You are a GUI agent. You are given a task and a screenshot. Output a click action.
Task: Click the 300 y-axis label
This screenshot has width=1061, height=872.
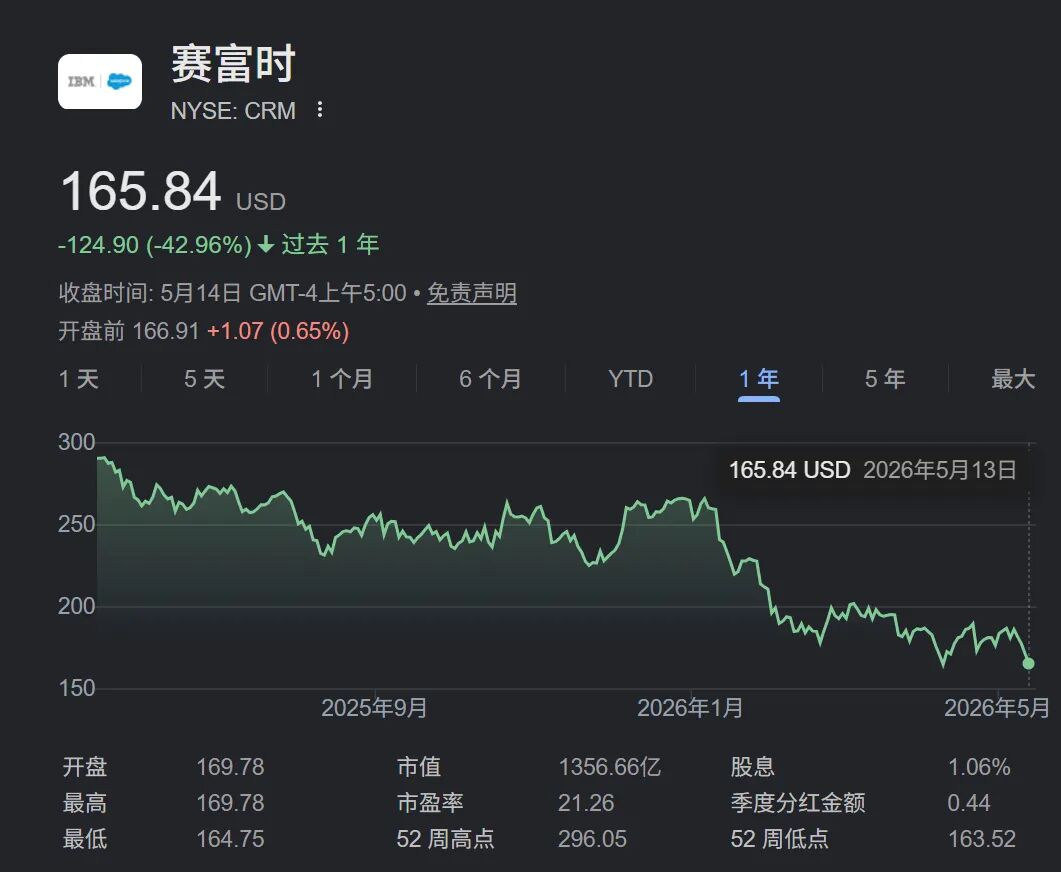pyautogui.click(x=76, y=442)
